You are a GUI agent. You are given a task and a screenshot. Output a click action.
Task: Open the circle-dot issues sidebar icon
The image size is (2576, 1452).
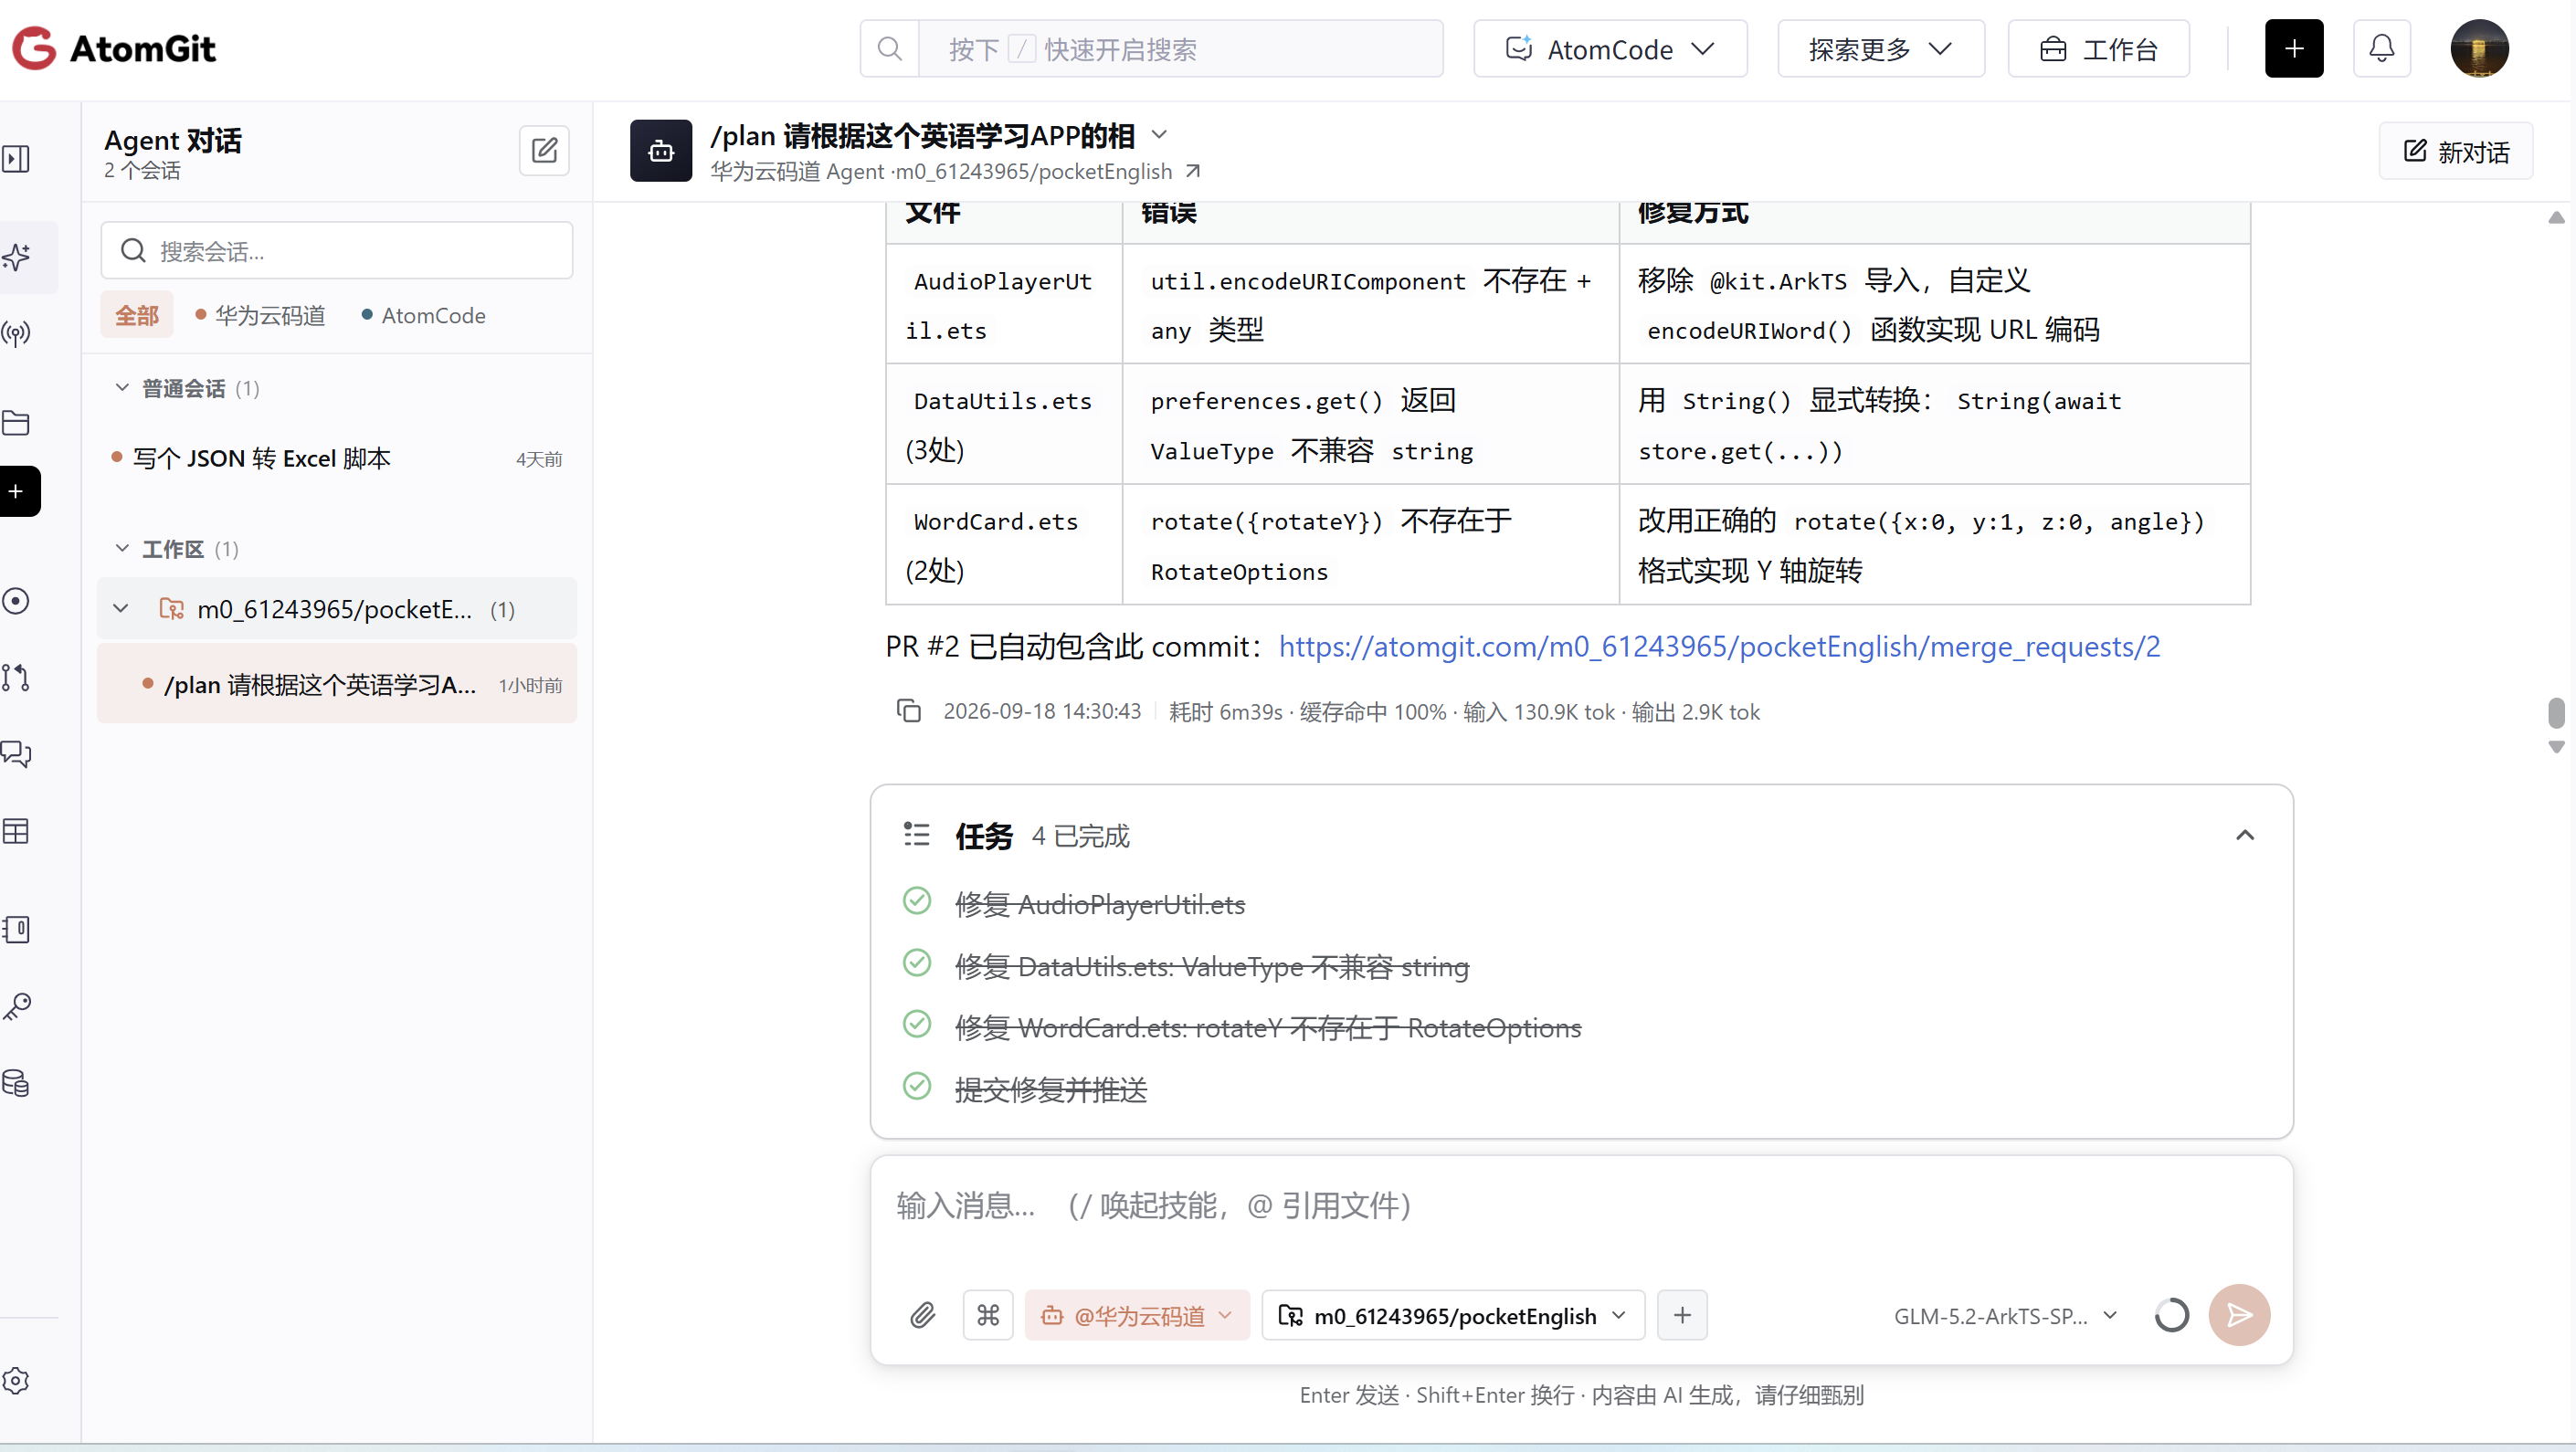pos(16,600)
